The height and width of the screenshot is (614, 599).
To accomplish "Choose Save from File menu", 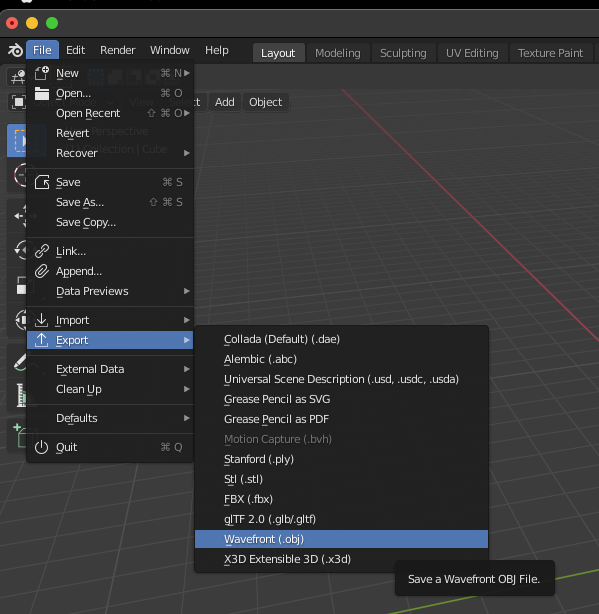I will click(110, 182).
